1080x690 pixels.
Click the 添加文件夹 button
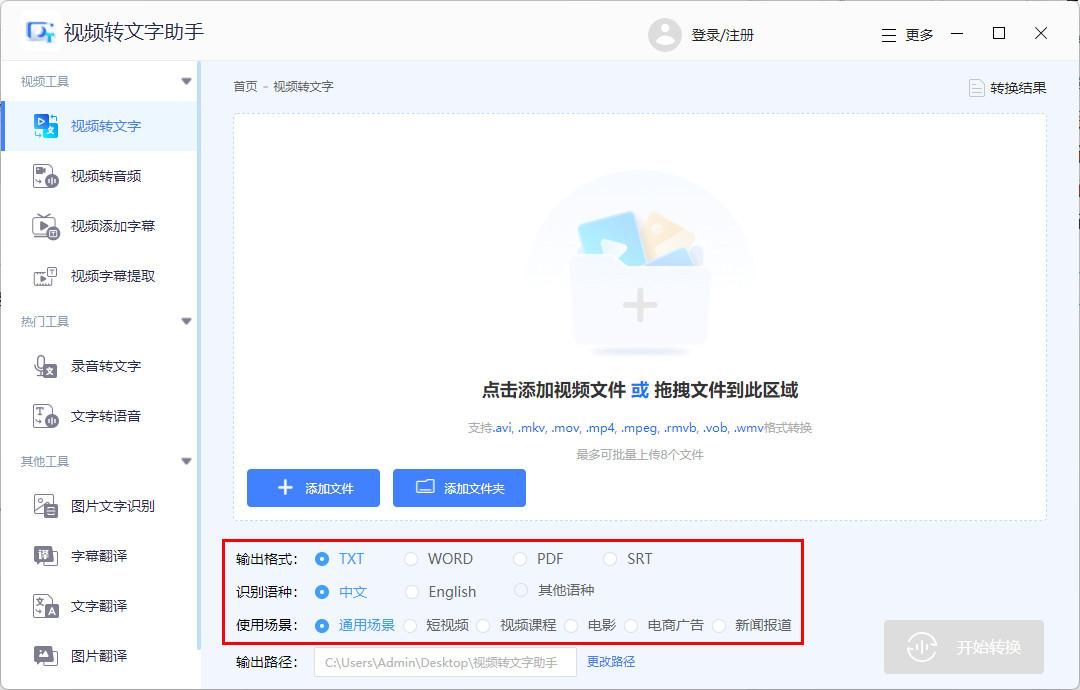click(459, 488)
